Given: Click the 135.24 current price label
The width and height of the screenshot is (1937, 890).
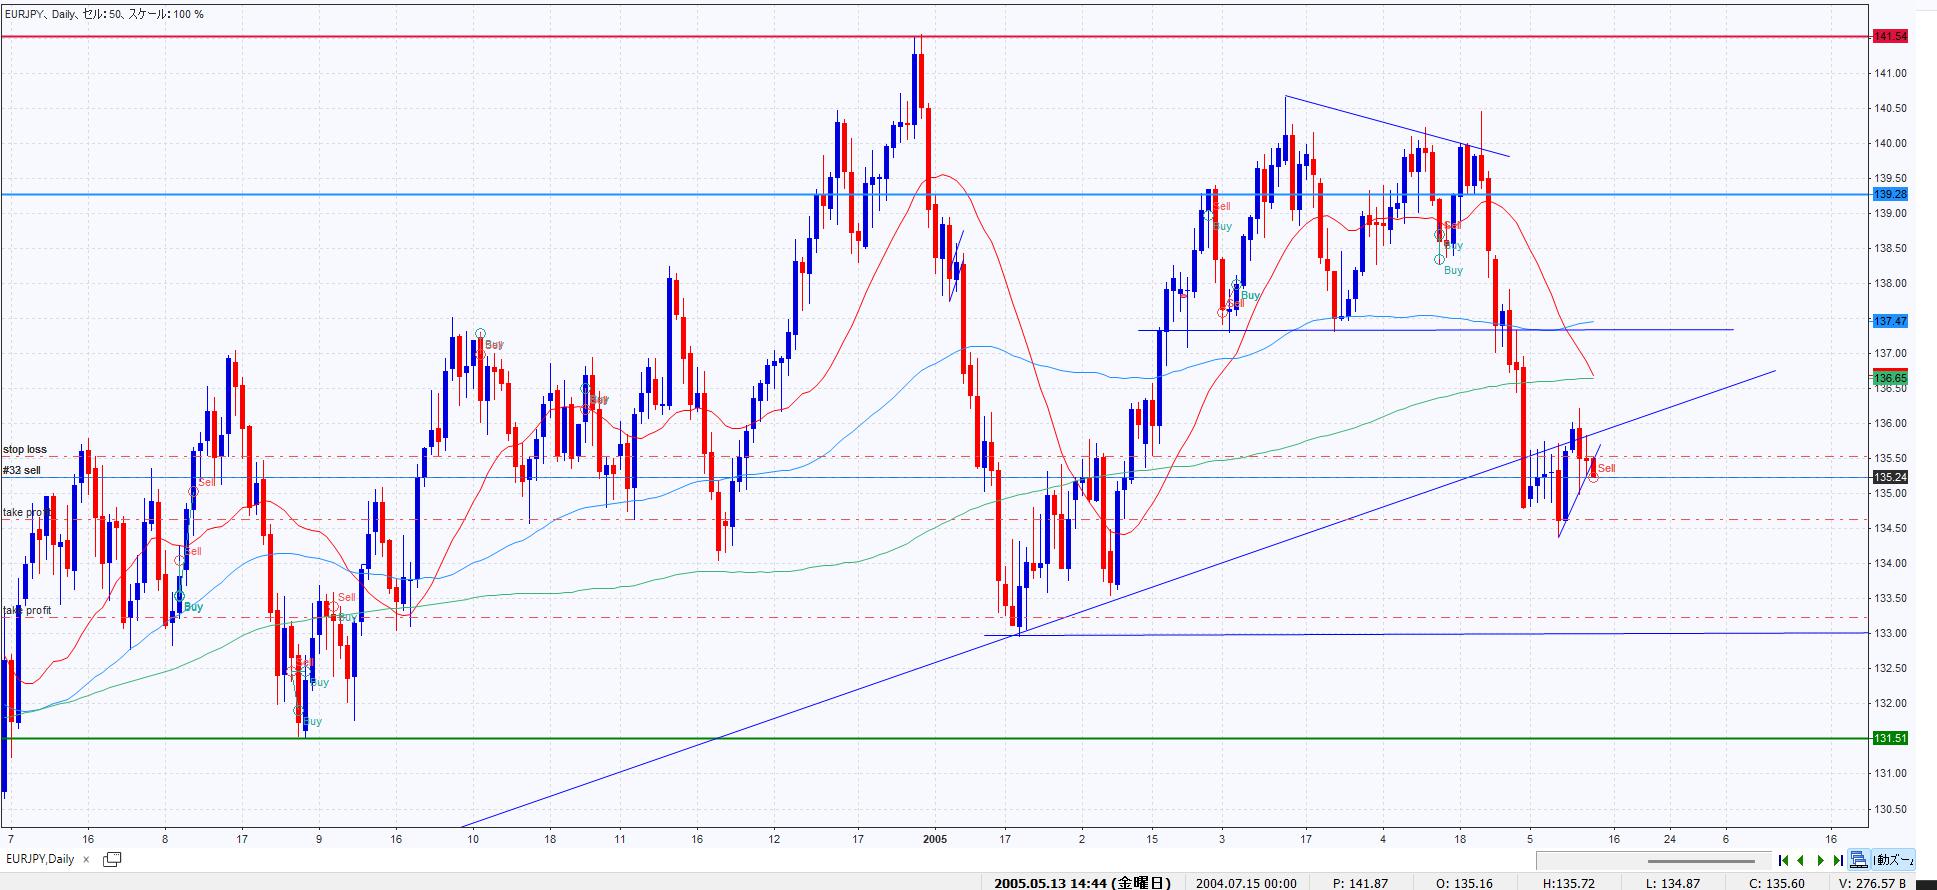Looking at the screenshot, I should pyautogui.click(x=1890, y=477).
